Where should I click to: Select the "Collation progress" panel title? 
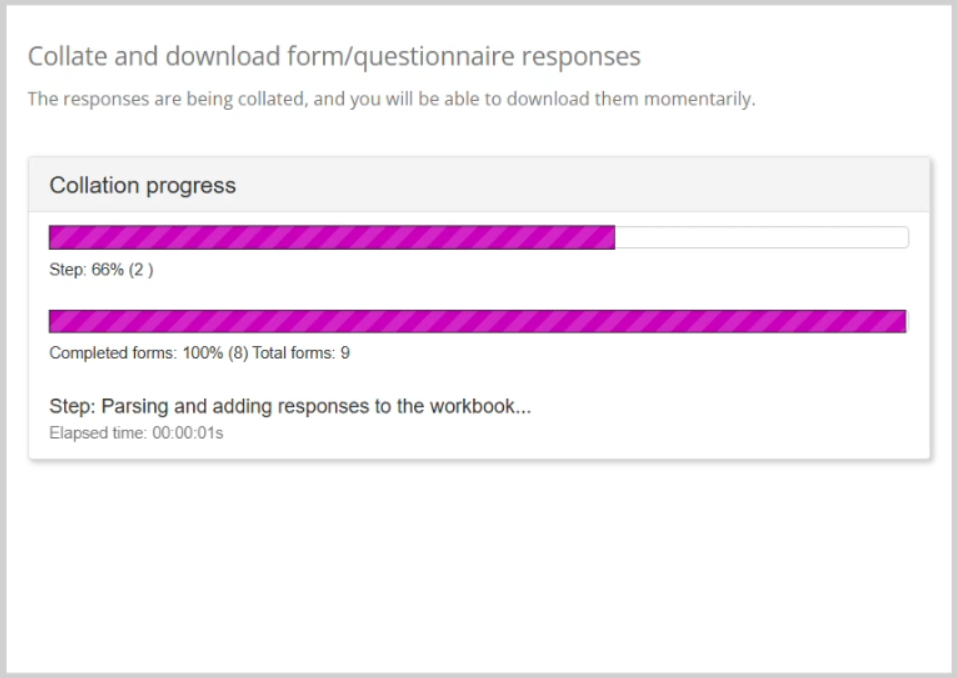tap(143, 185)
